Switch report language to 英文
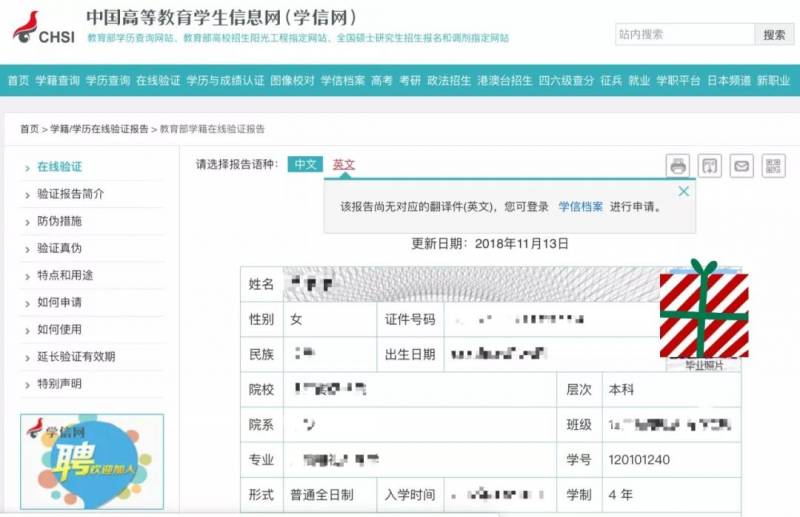 tap(344, 164)
